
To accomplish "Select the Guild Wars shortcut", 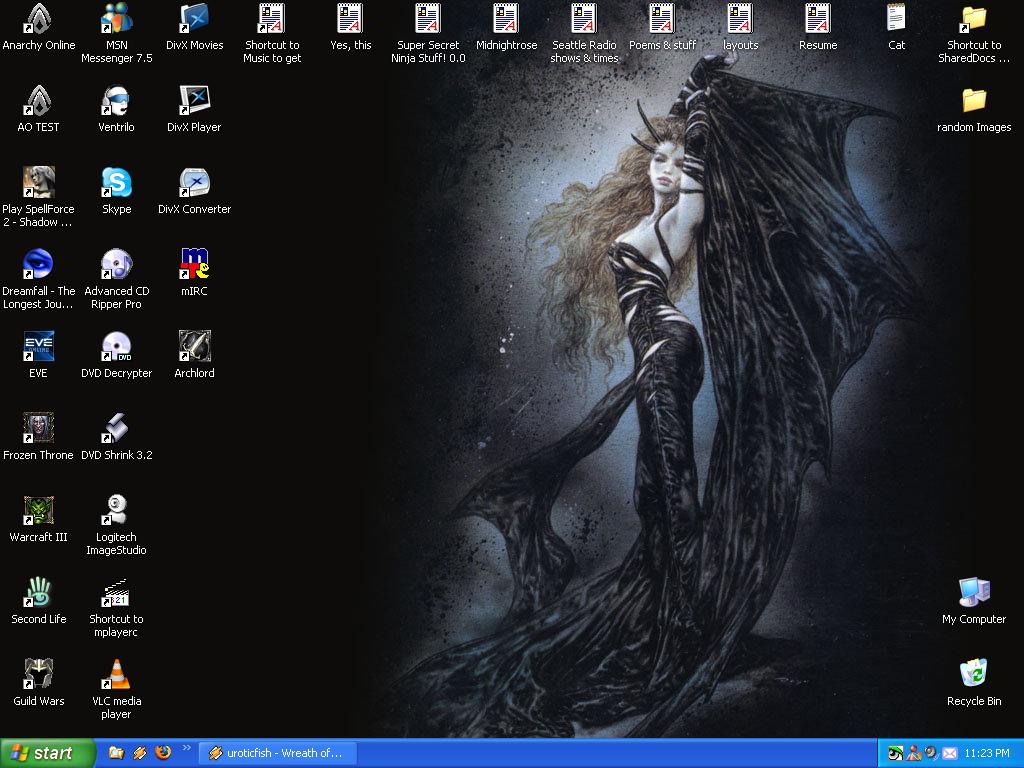I will pyautogui.click(x=38, y=675).
